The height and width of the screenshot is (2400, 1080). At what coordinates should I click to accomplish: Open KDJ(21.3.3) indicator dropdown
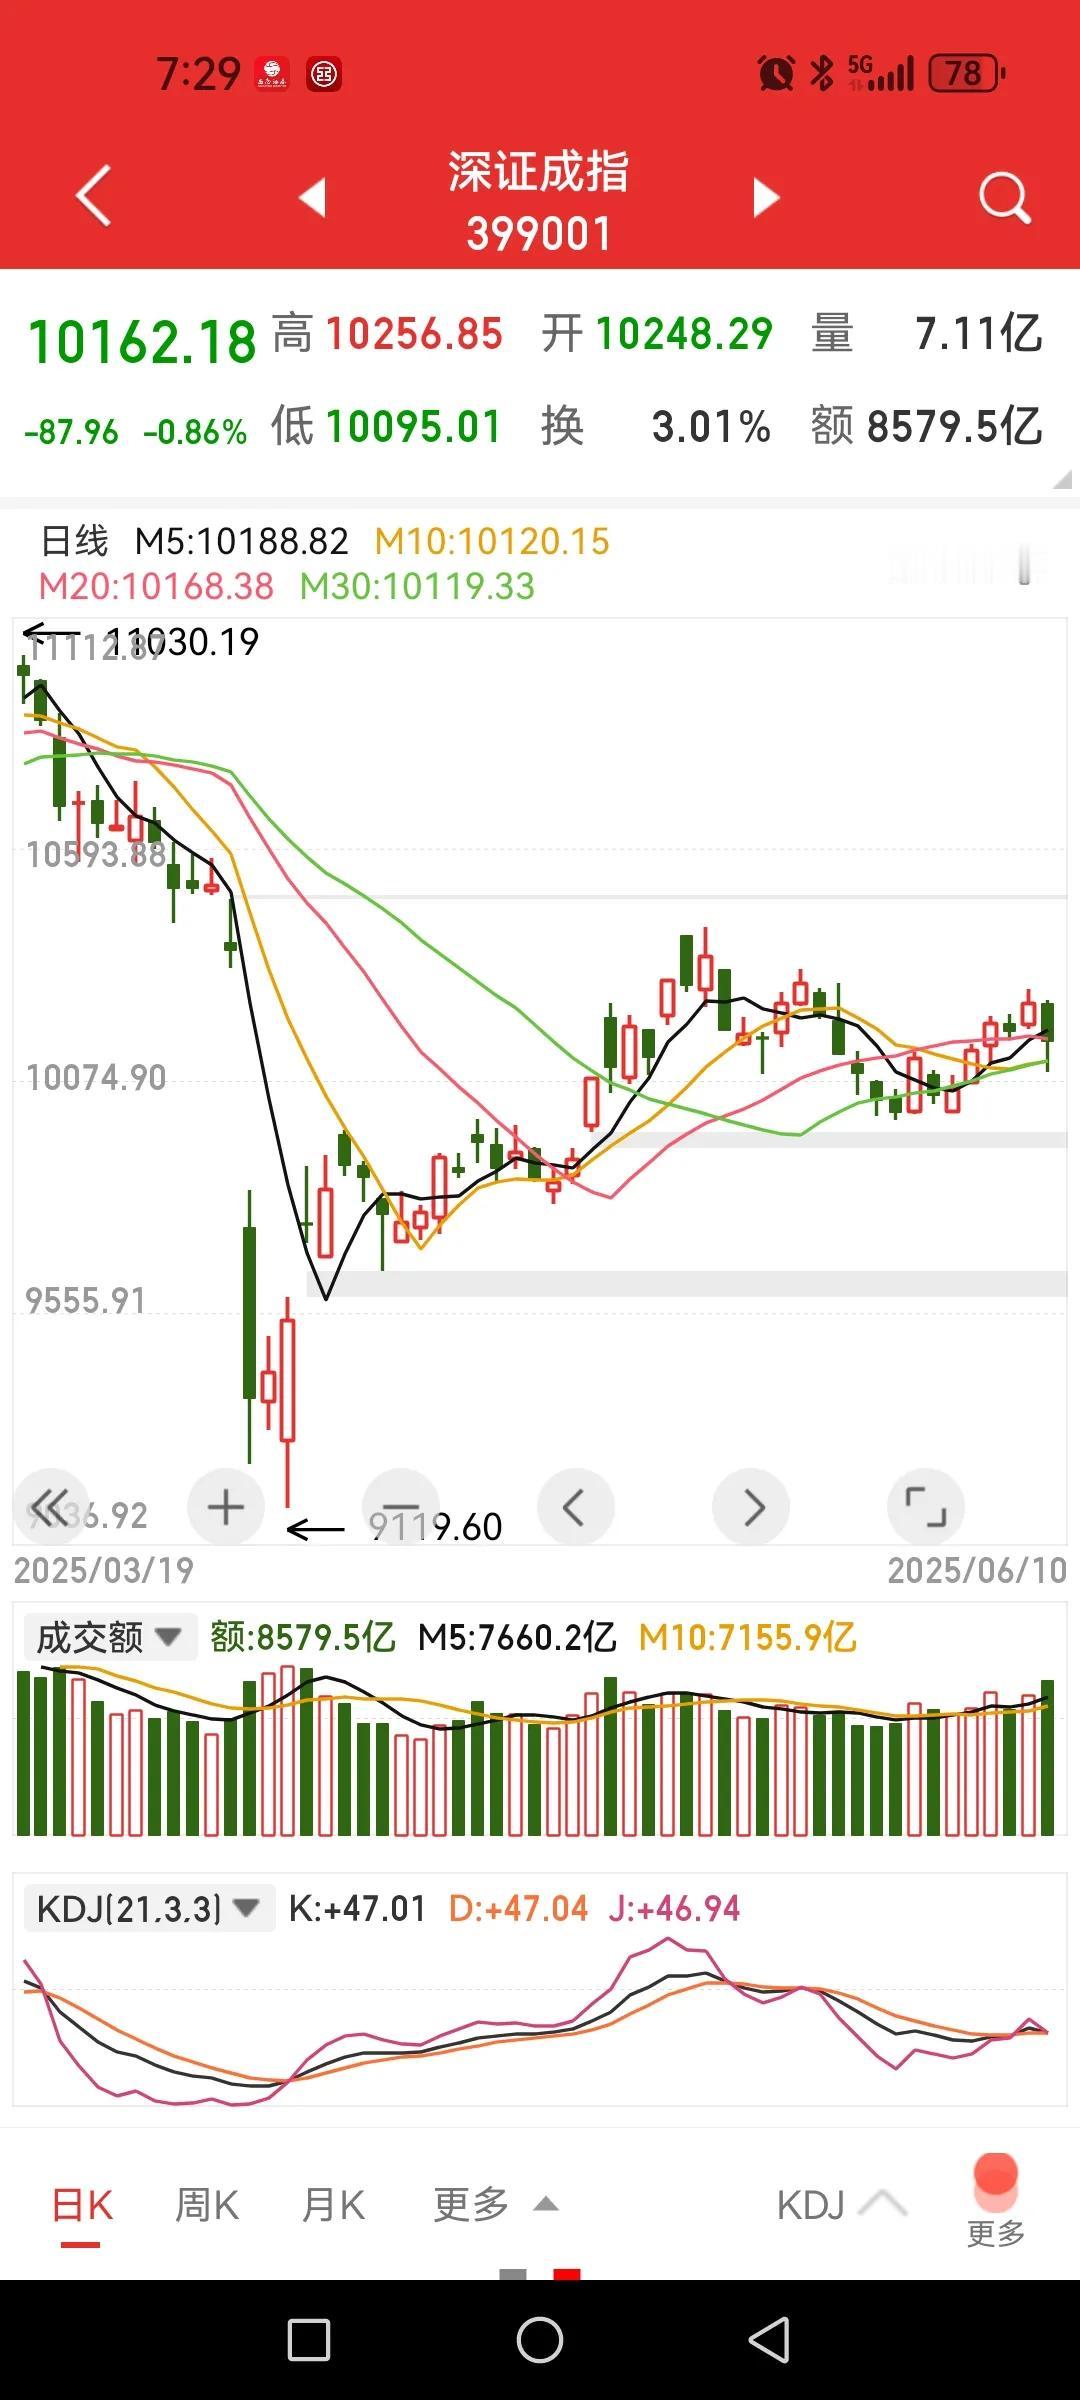pos(148,1908)
